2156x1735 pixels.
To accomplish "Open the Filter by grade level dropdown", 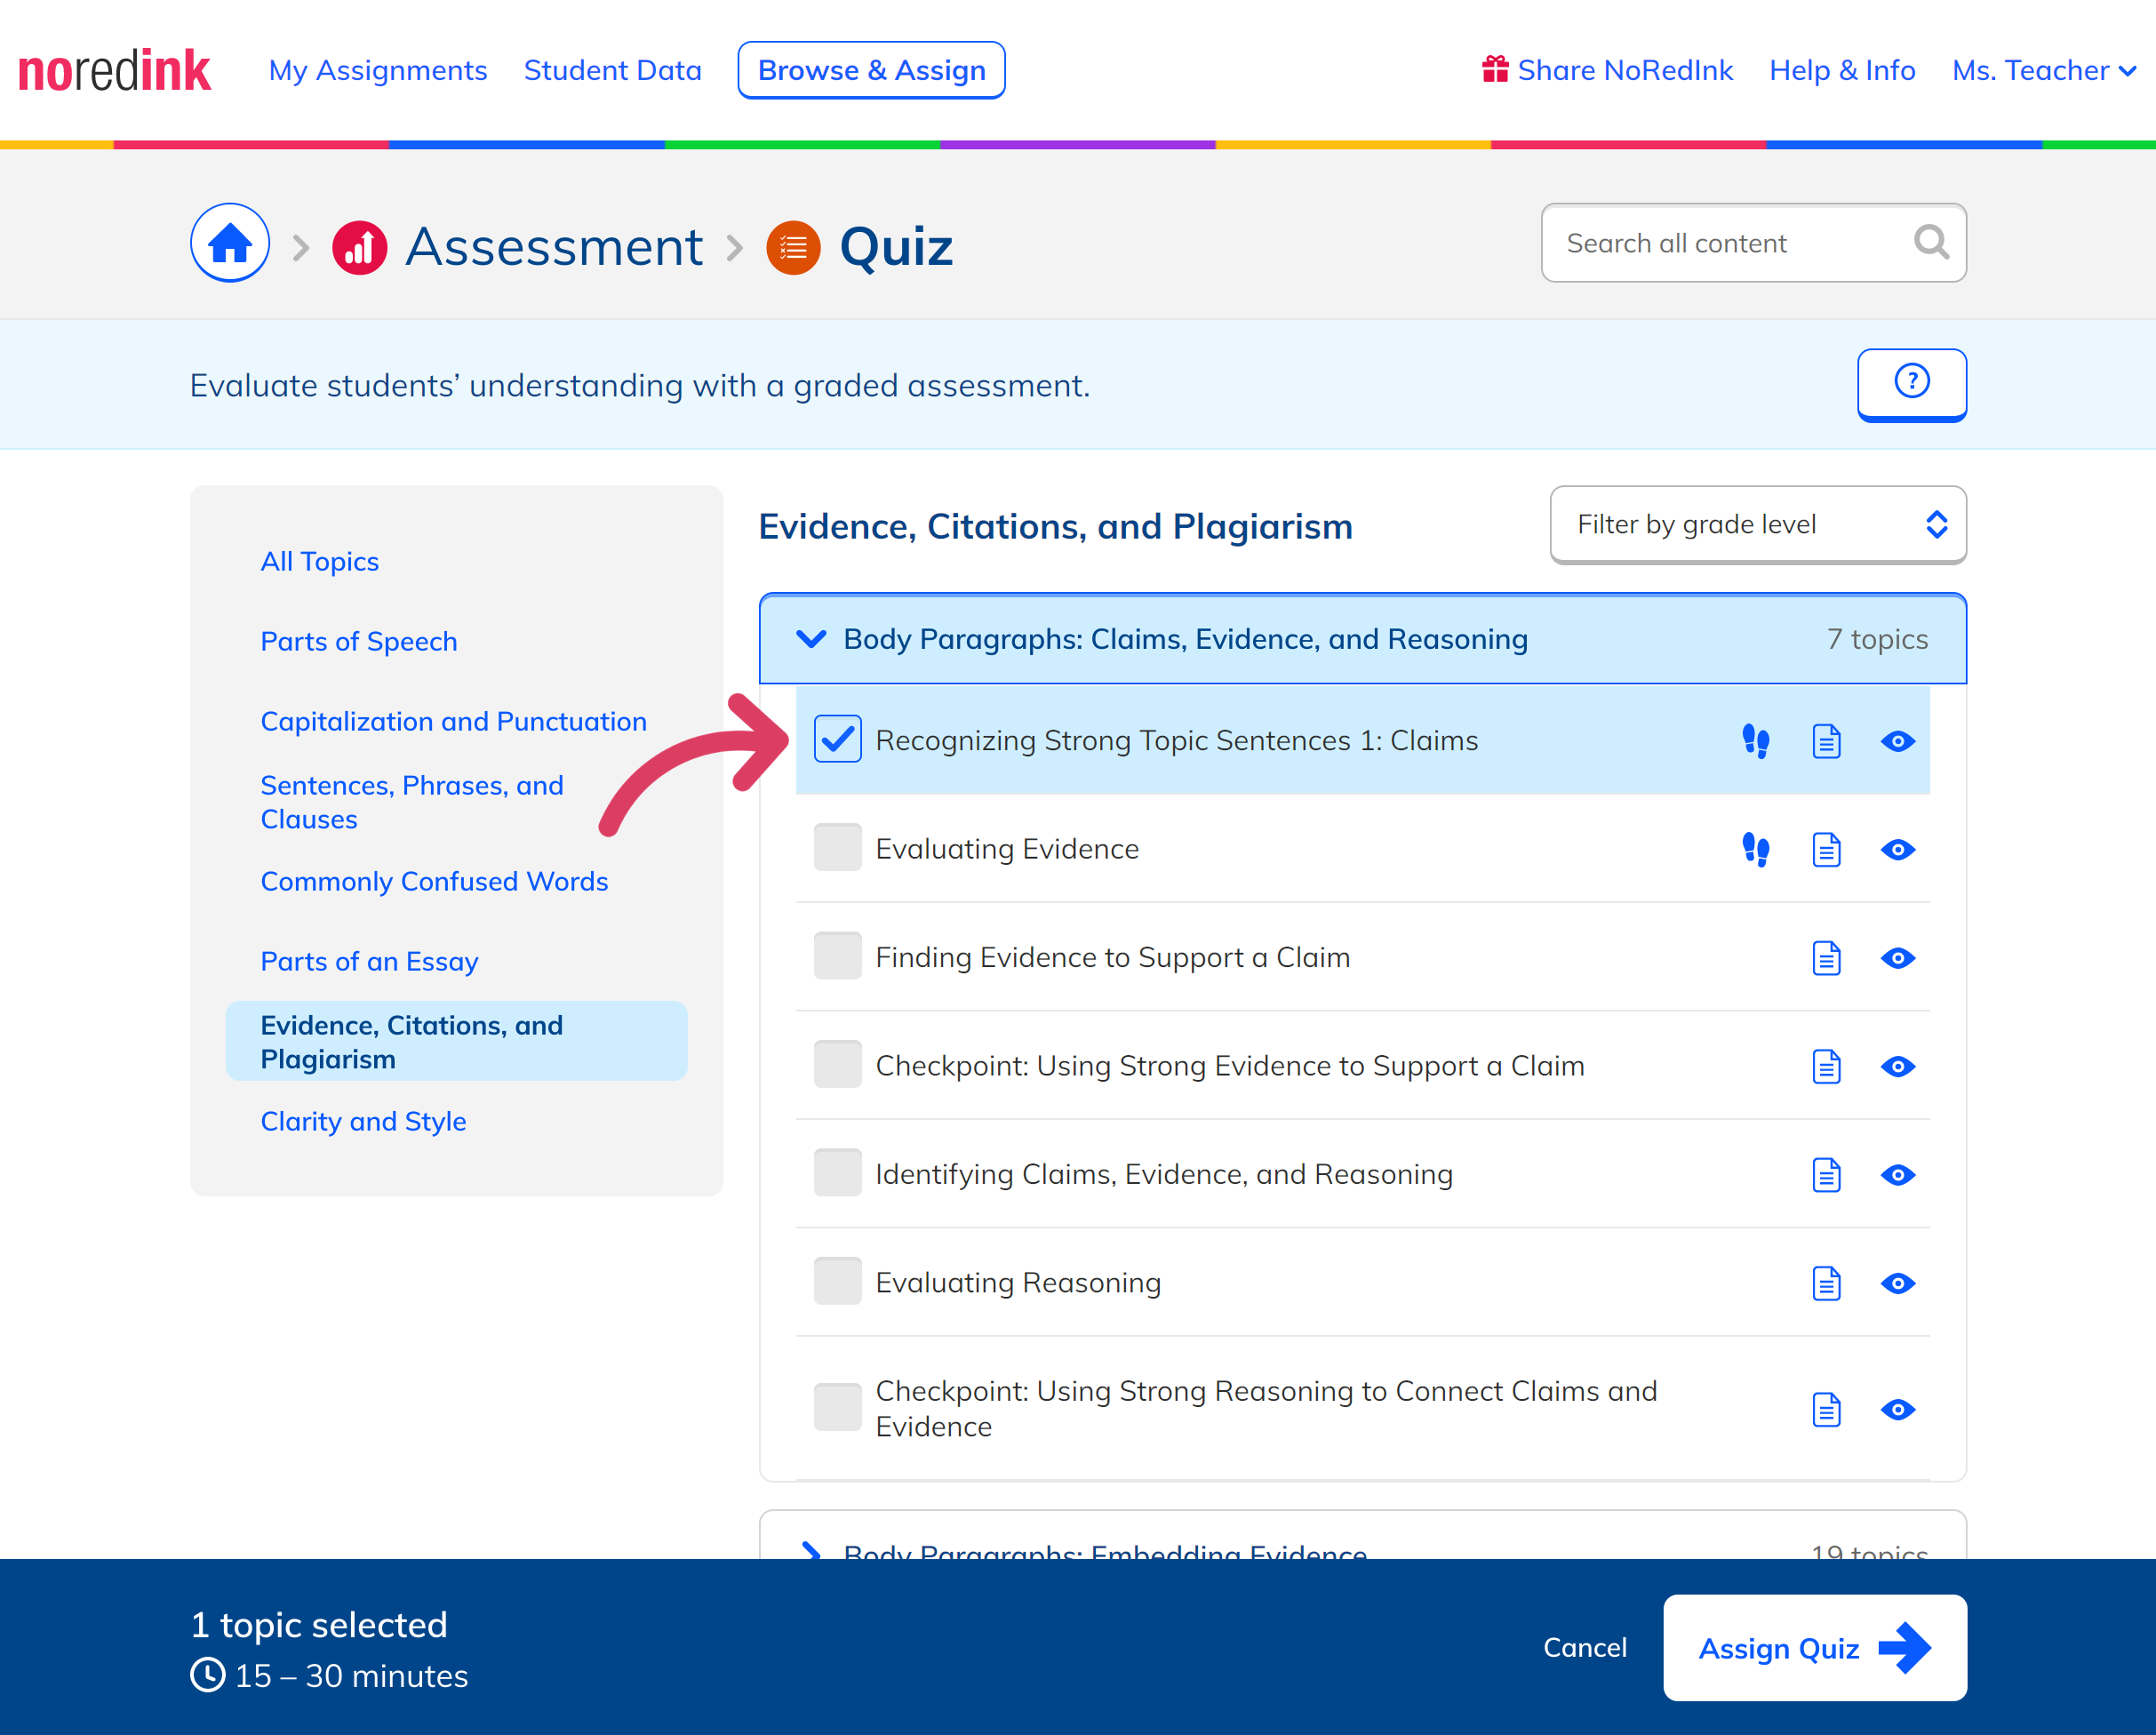I will [x=1757, y=525].
